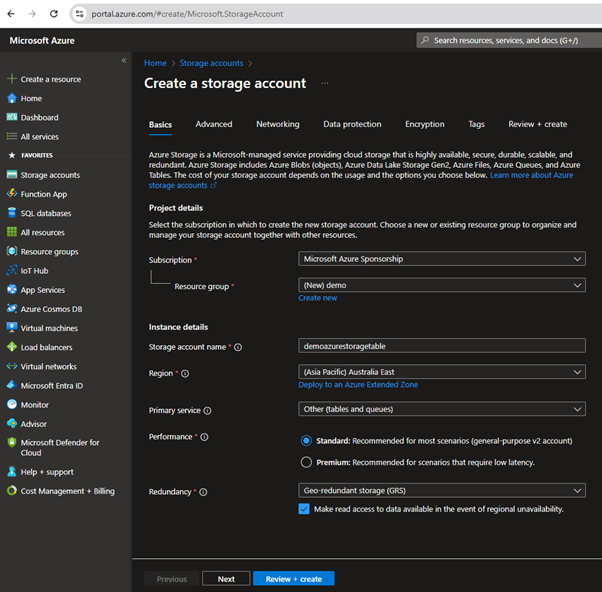Select Premium performance radio button
The height and width of the screenshot is (592, 602).
tap(306, 462)
